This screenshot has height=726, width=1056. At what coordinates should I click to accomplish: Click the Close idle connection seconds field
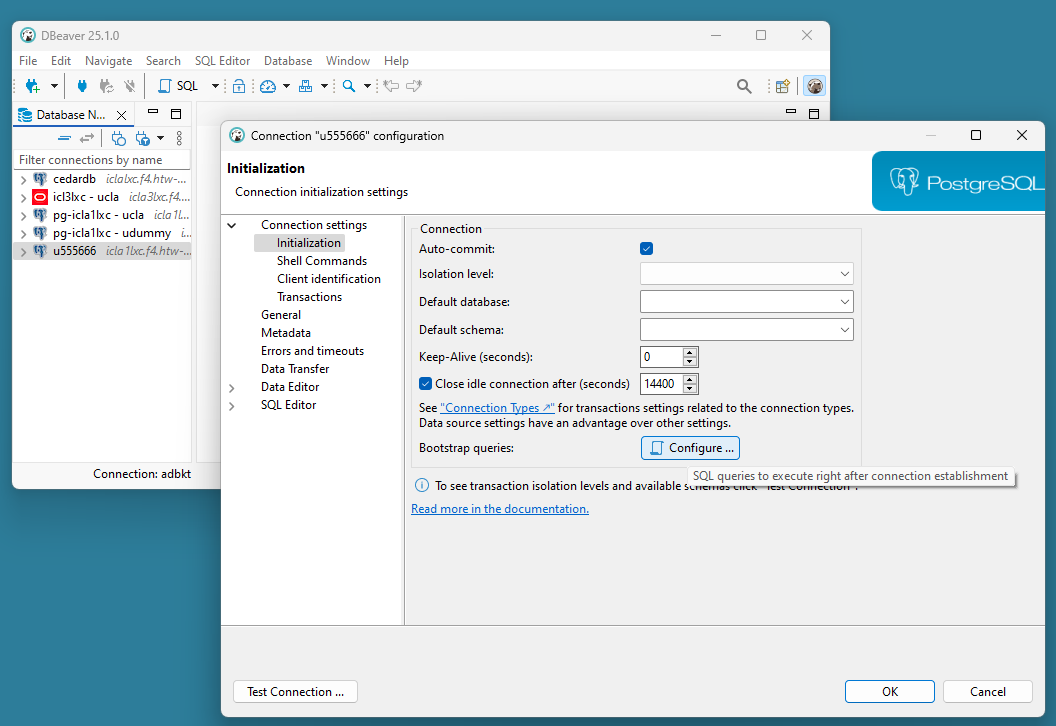tap(661, 384)
